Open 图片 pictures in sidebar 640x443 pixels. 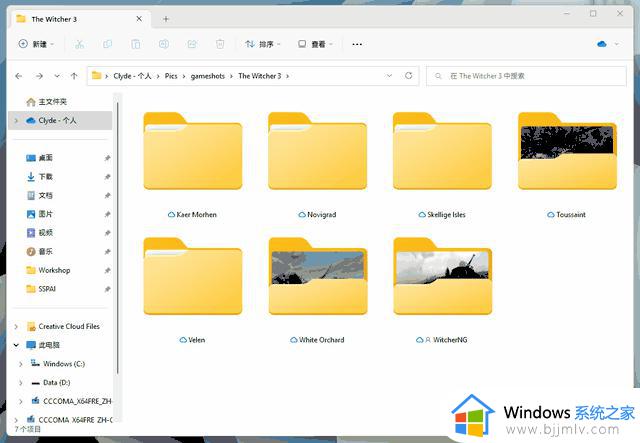point(45,214)
